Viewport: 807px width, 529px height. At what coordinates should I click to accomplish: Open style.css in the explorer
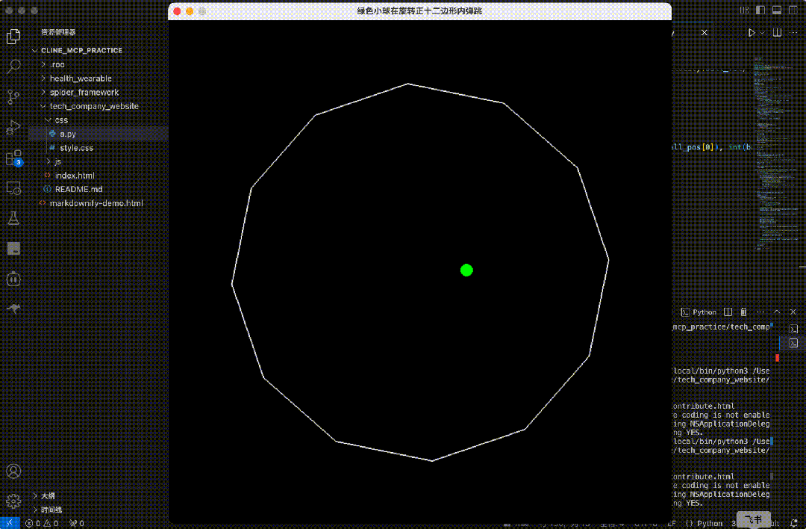76,147
